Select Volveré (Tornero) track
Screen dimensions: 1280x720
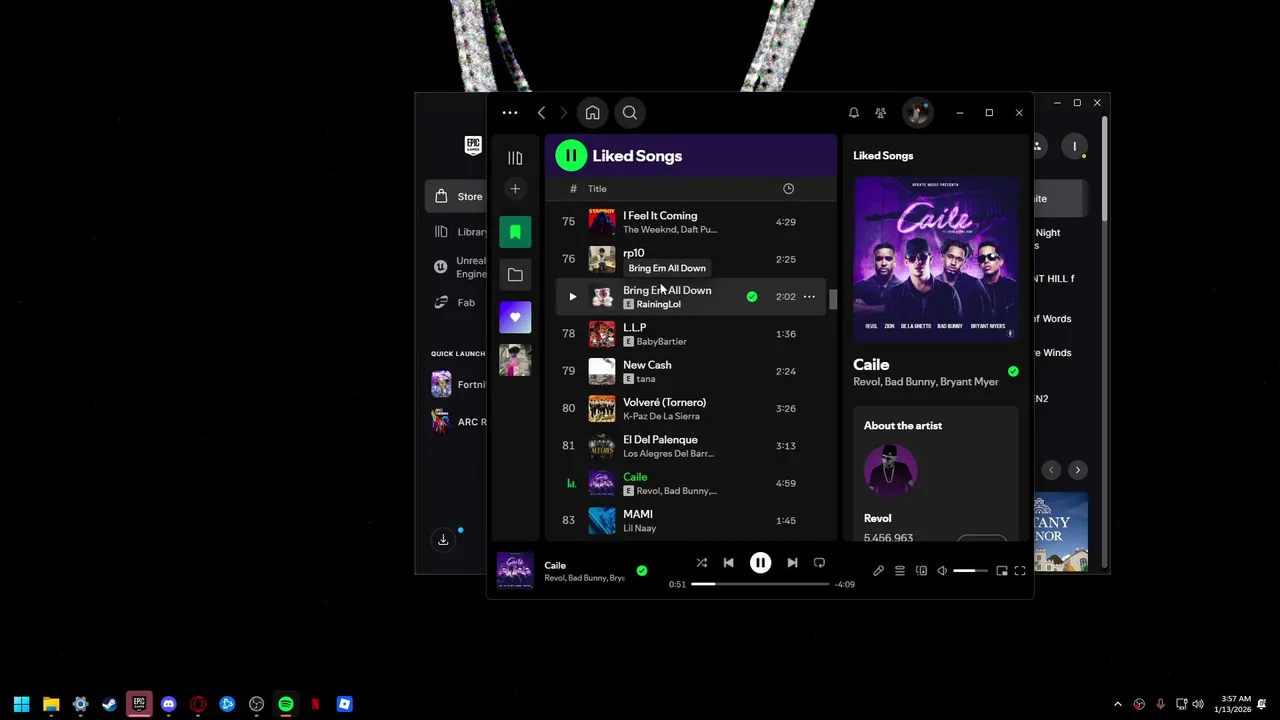point(690,408)
